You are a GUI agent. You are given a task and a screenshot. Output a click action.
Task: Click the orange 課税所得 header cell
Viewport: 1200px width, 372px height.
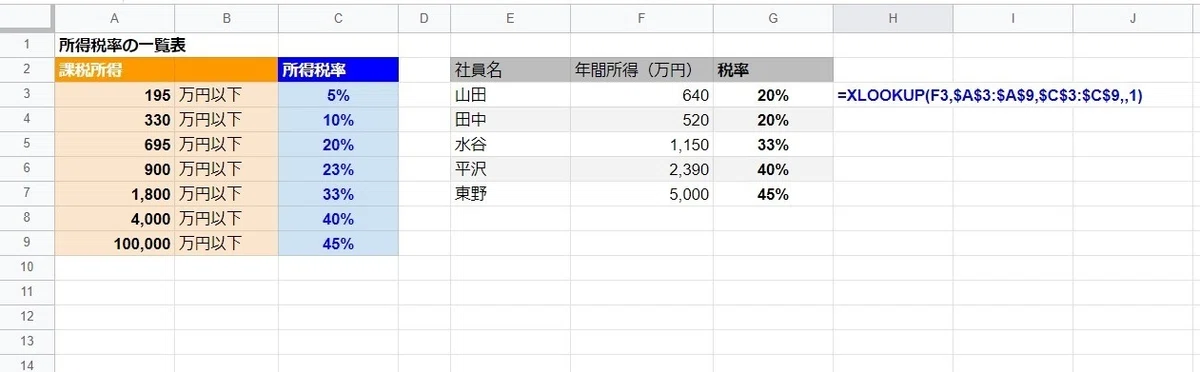tap(114, 70)
